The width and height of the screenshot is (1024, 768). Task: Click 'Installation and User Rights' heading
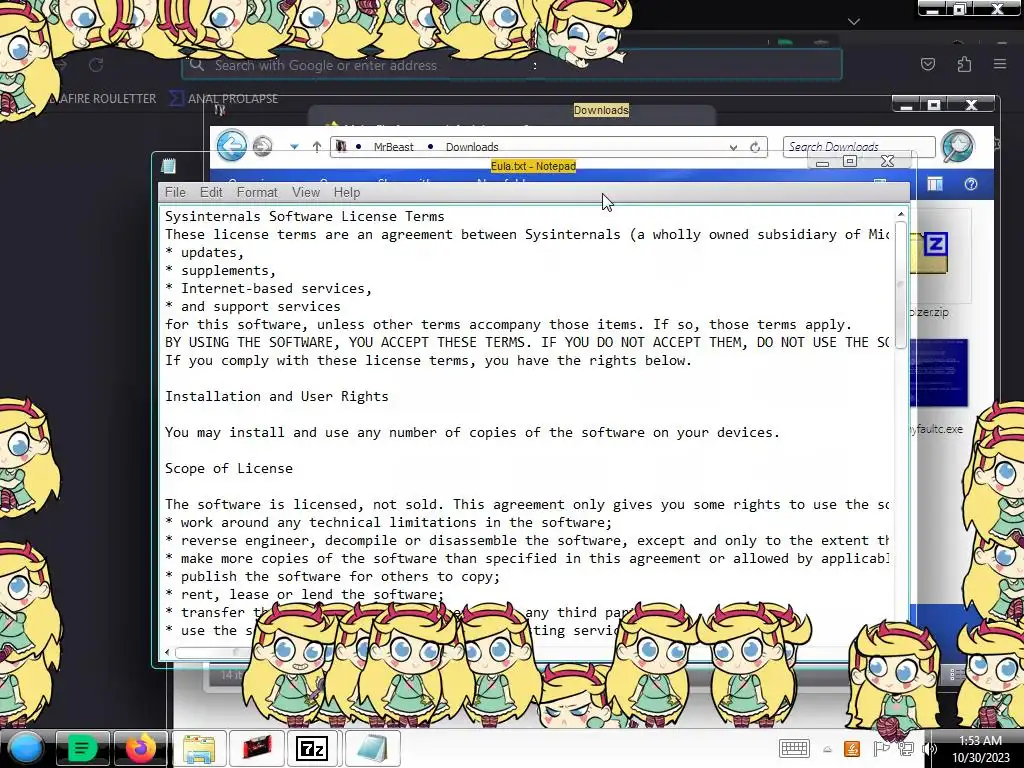coord(277,396)
